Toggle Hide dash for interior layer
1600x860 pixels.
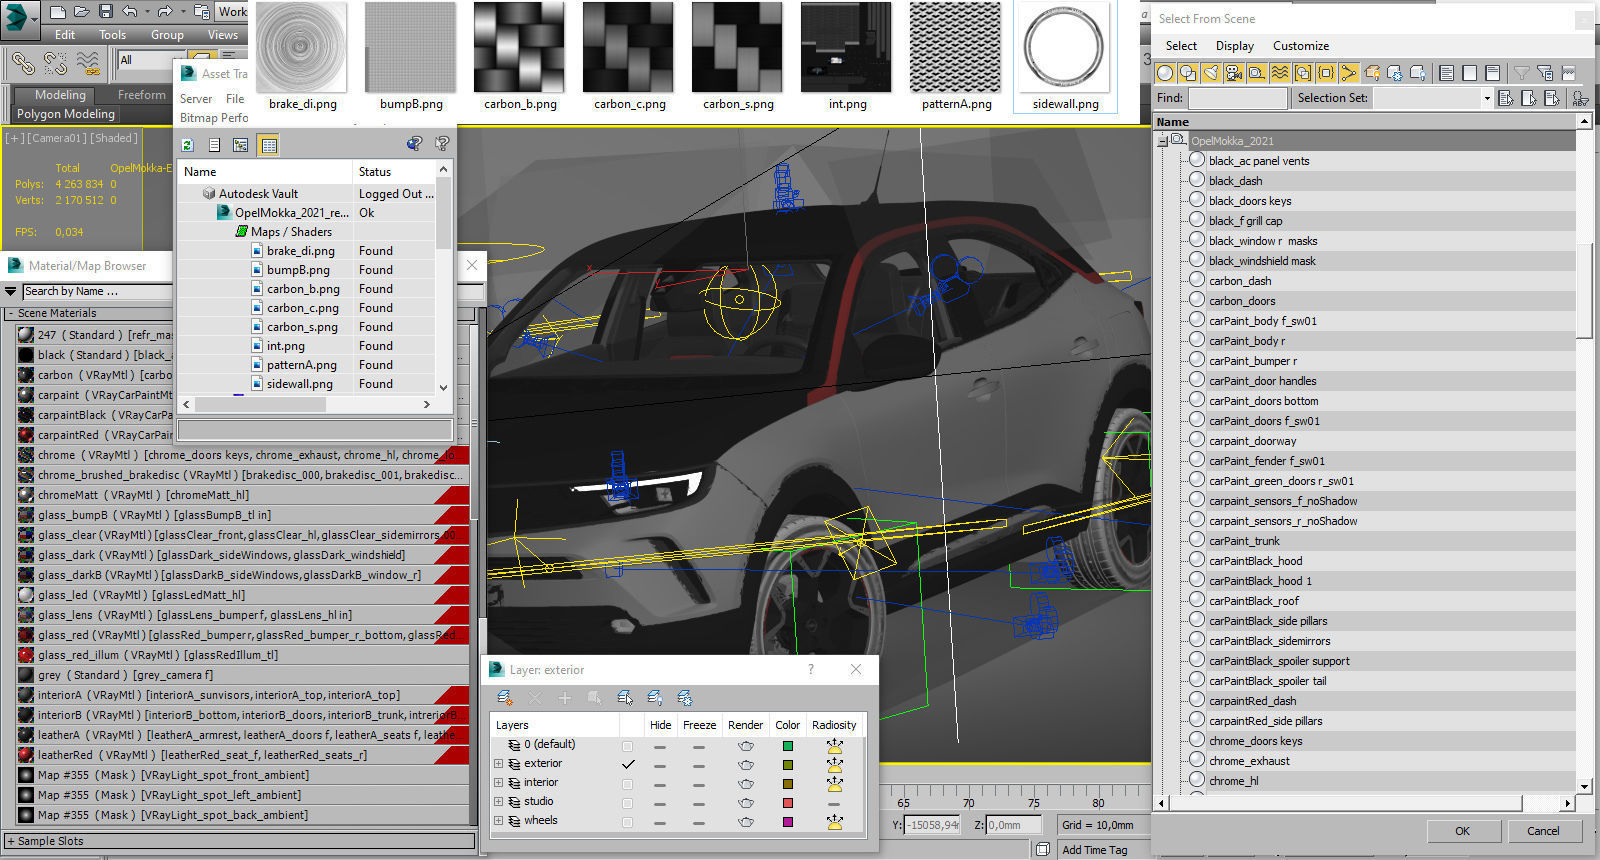[660, 784]
